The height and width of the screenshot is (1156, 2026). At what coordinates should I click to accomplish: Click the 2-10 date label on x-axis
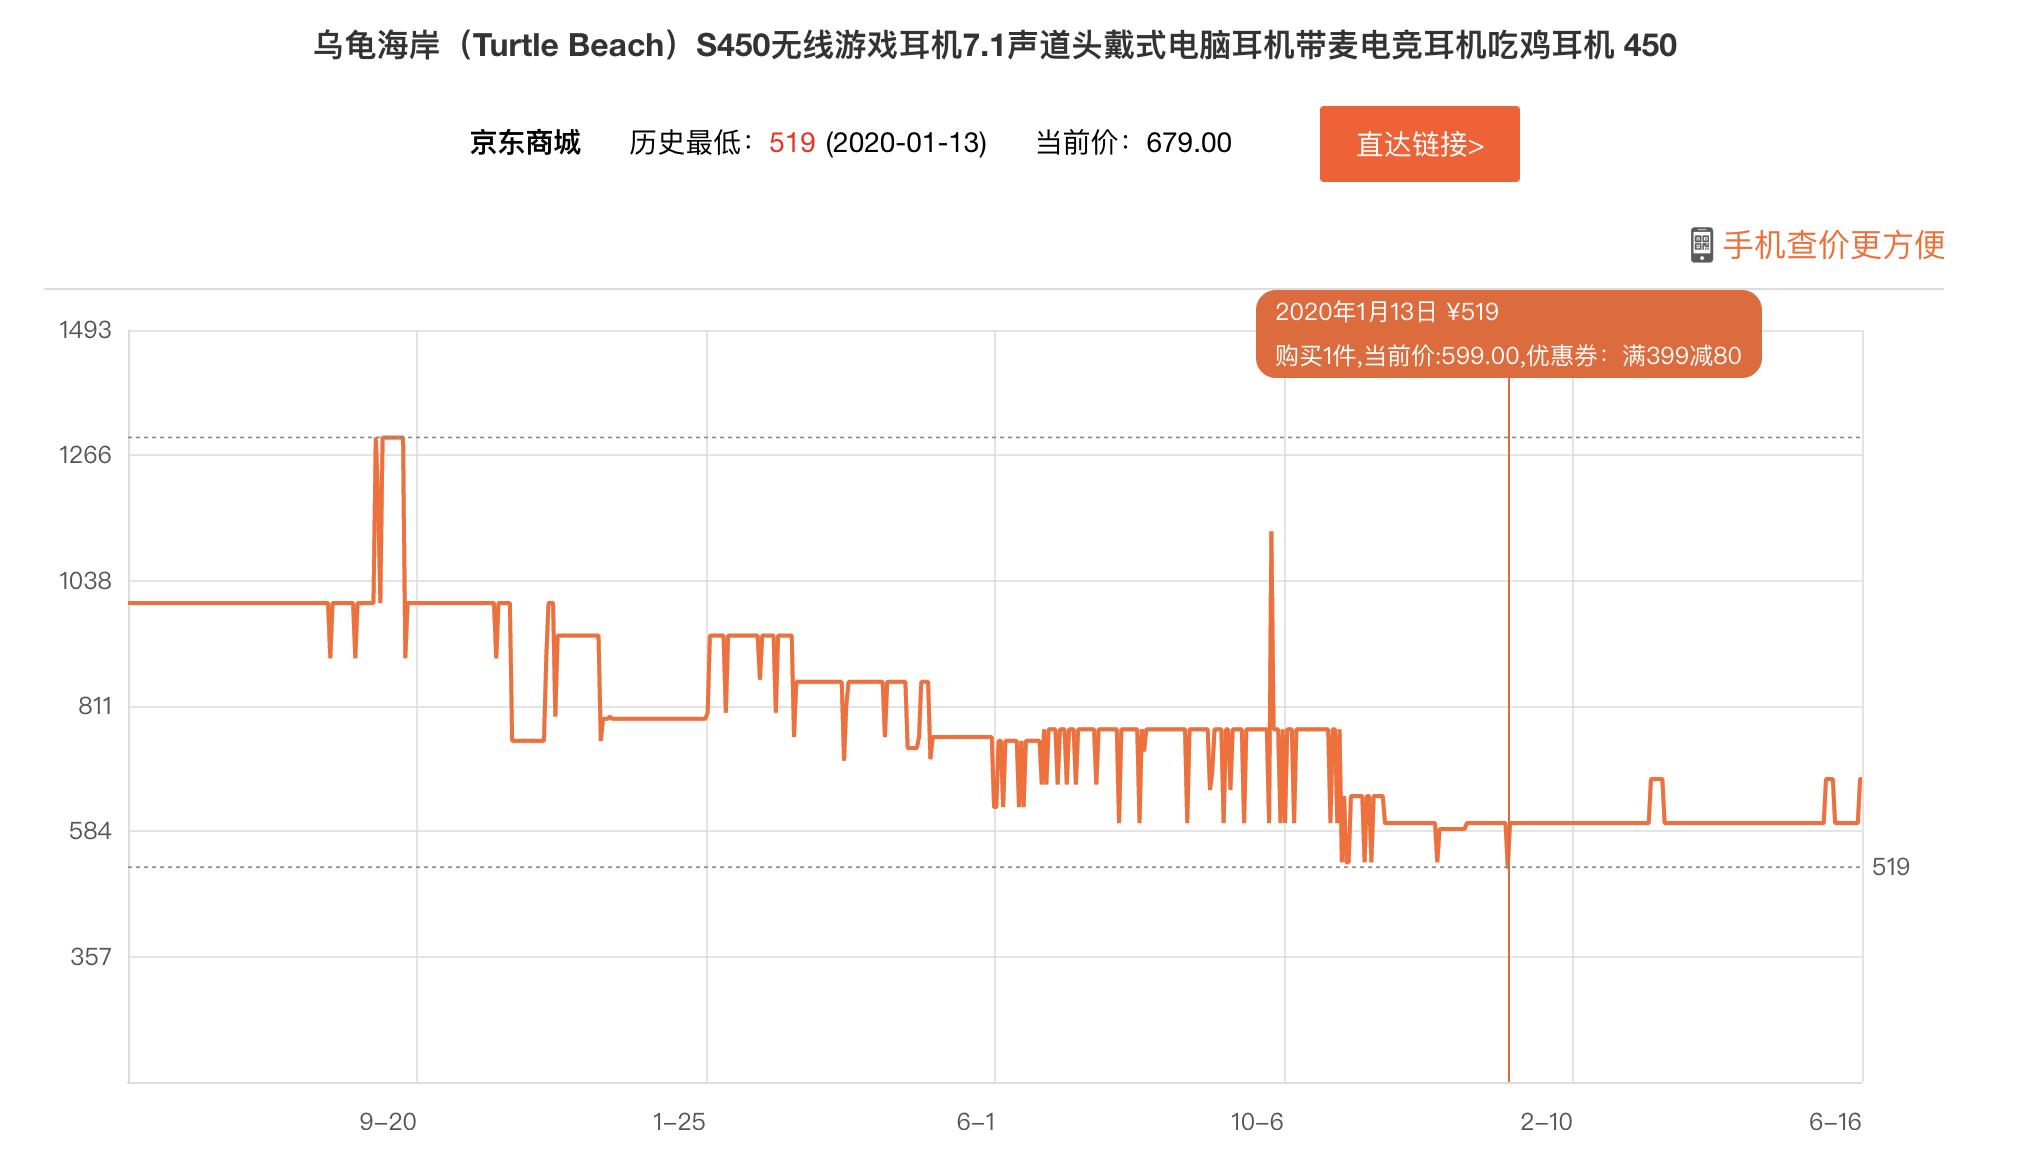[1546, 1122]
